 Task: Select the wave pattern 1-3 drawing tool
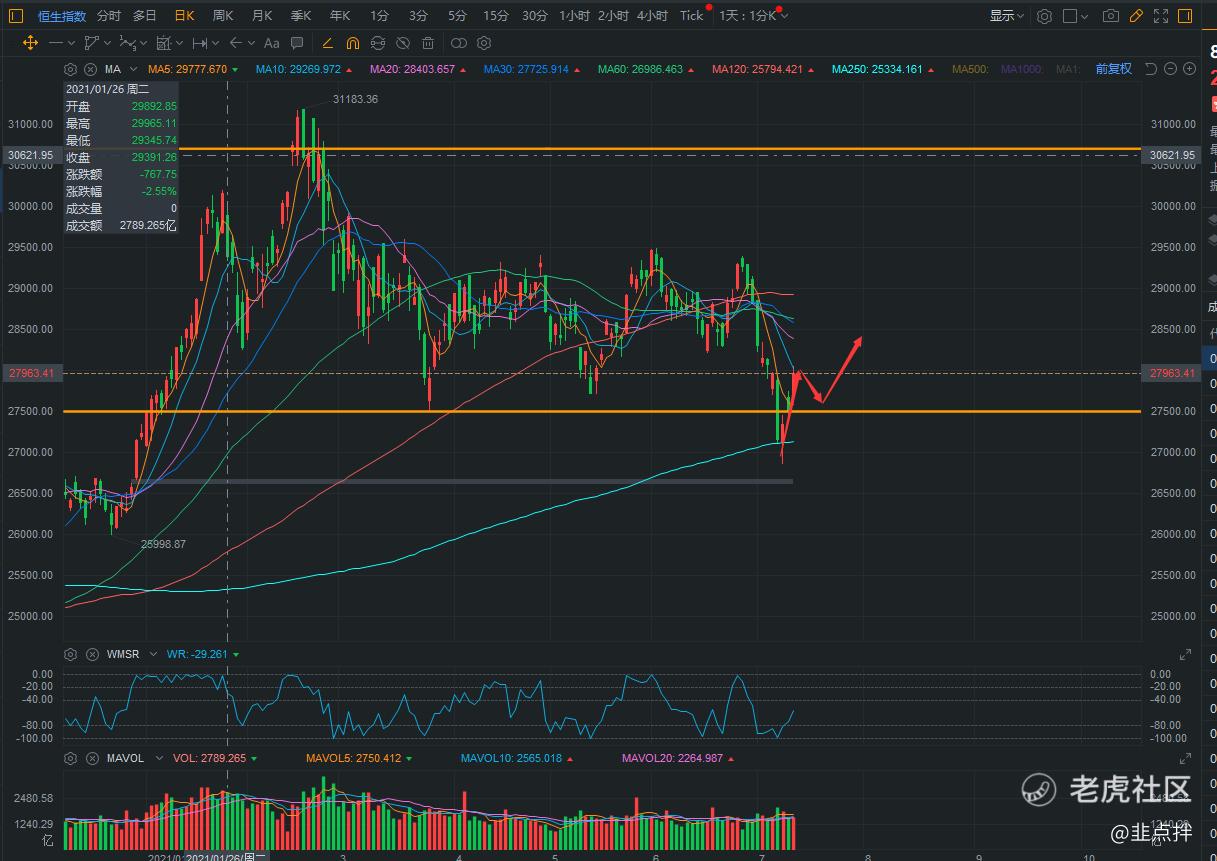pos(128,43)
